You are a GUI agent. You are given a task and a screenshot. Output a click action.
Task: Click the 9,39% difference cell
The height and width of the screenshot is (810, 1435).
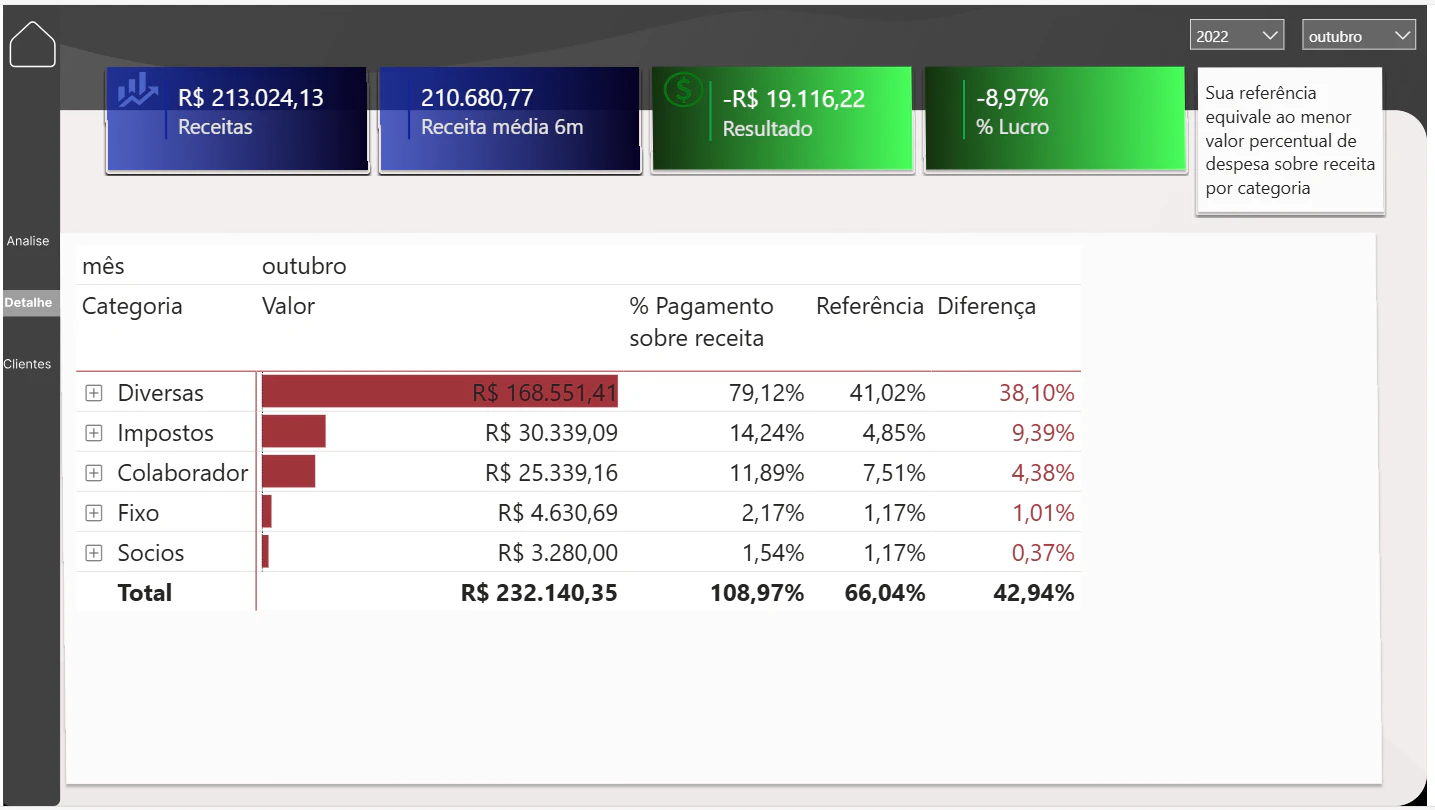click(x=1043, y=433)
